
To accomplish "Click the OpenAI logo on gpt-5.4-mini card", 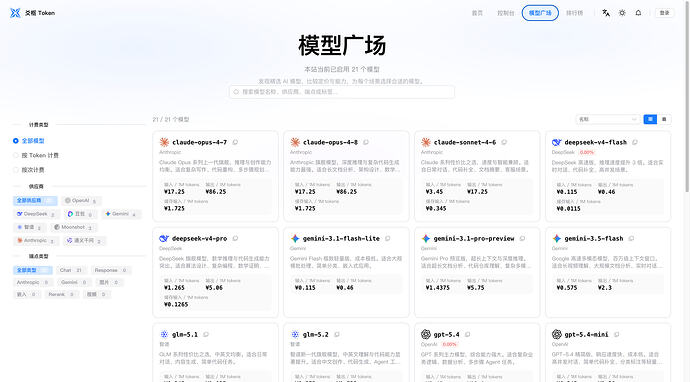I will [557, 334].
